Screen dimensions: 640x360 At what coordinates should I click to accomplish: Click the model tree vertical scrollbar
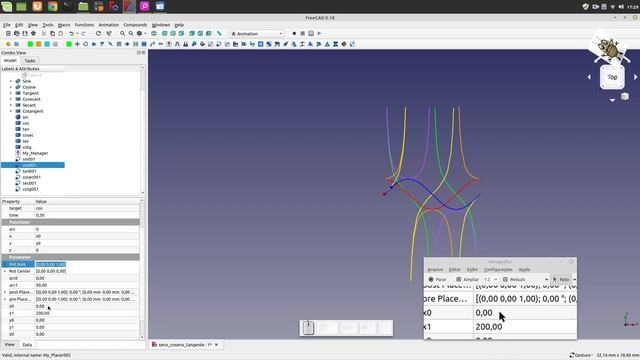[142, 130]
